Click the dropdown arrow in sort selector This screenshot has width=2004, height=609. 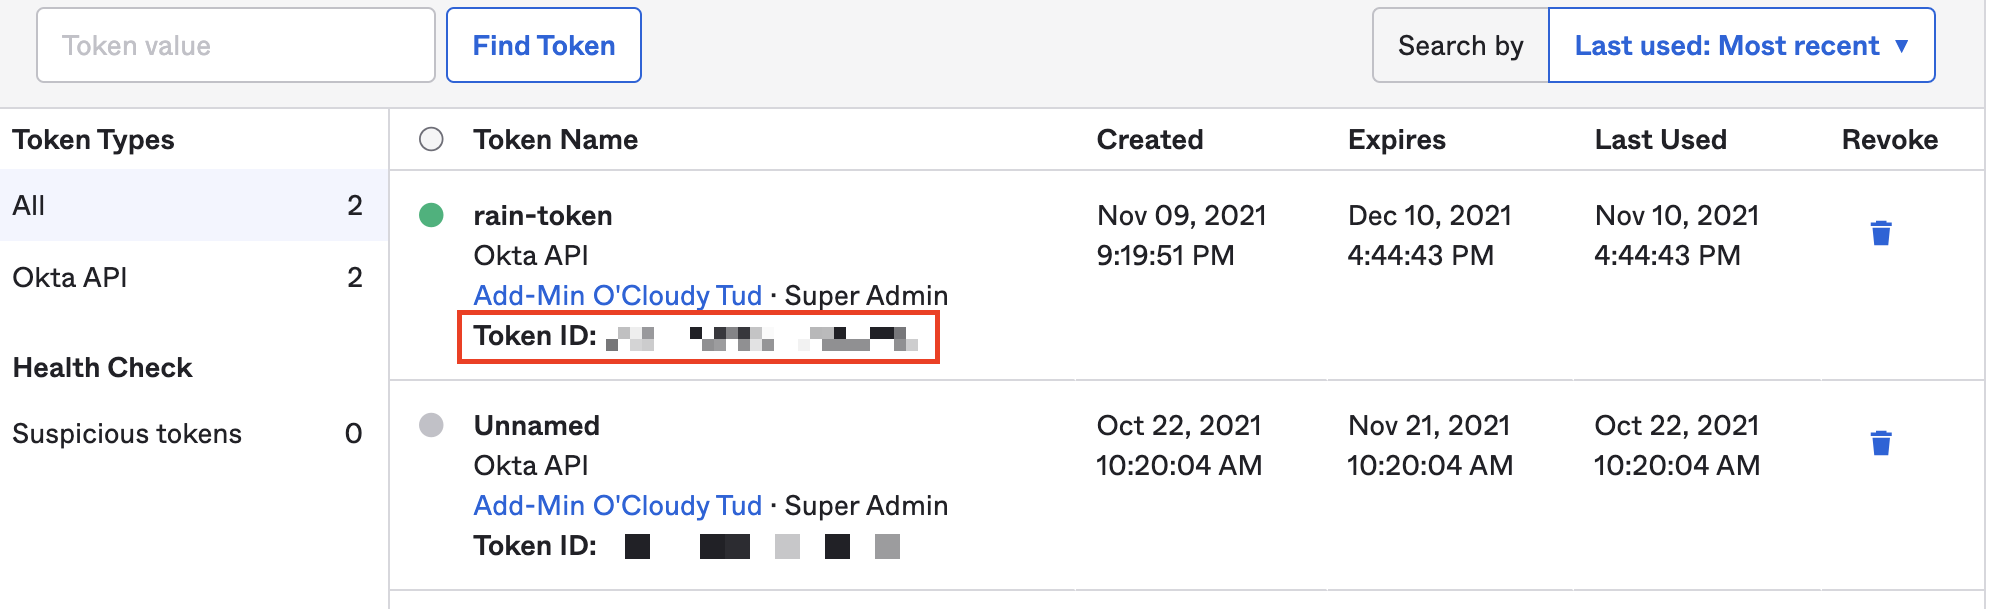pyautogui.click(x=1901, y=46)
